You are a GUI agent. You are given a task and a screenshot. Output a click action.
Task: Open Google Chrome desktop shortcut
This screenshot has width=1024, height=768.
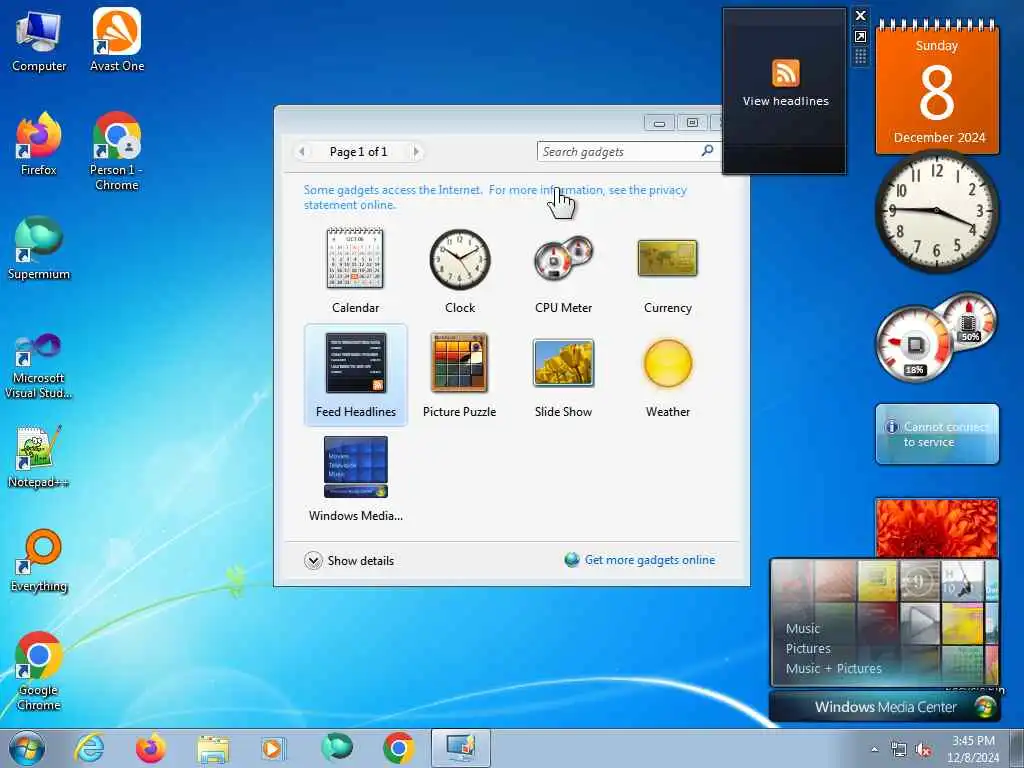39,671
